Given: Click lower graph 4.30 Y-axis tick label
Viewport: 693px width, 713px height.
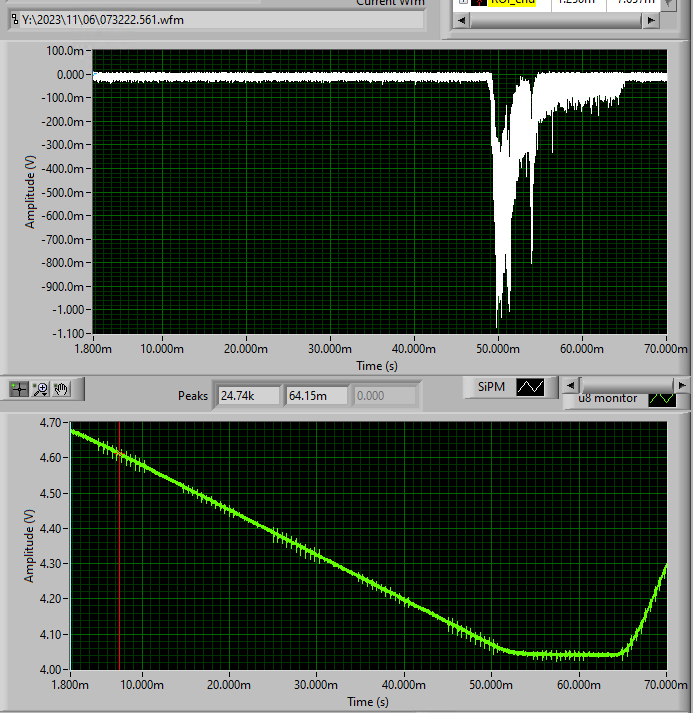Looking at the screenshot, I should click(50, 563).
